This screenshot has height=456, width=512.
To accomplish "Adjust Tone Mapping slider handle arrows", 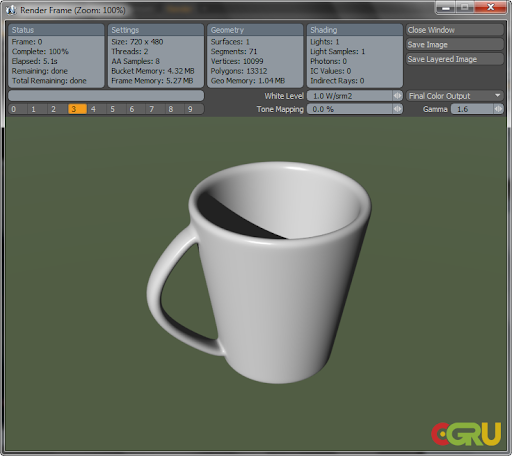I will click(x=398, y=109).
